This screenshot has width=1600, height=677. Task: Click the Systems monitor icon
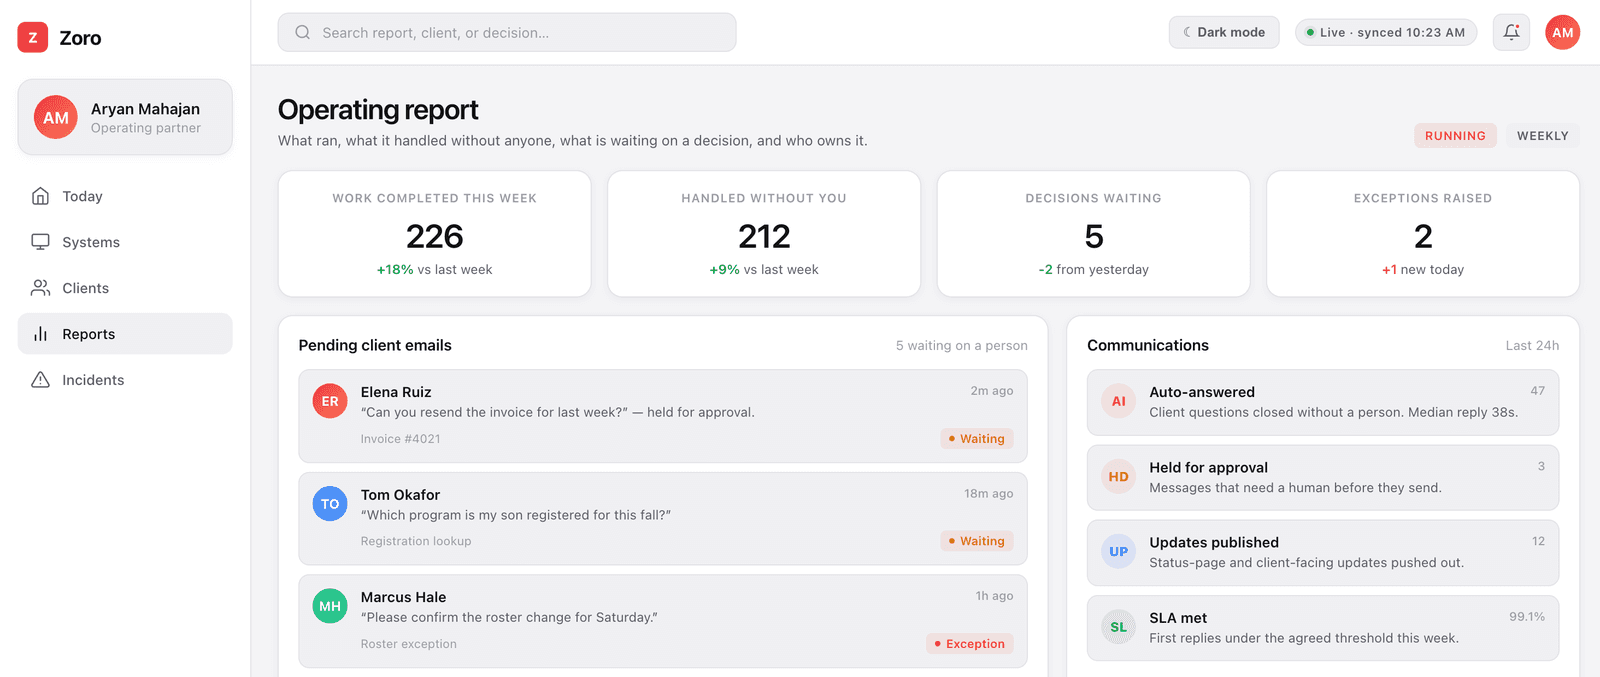point(40,242)
